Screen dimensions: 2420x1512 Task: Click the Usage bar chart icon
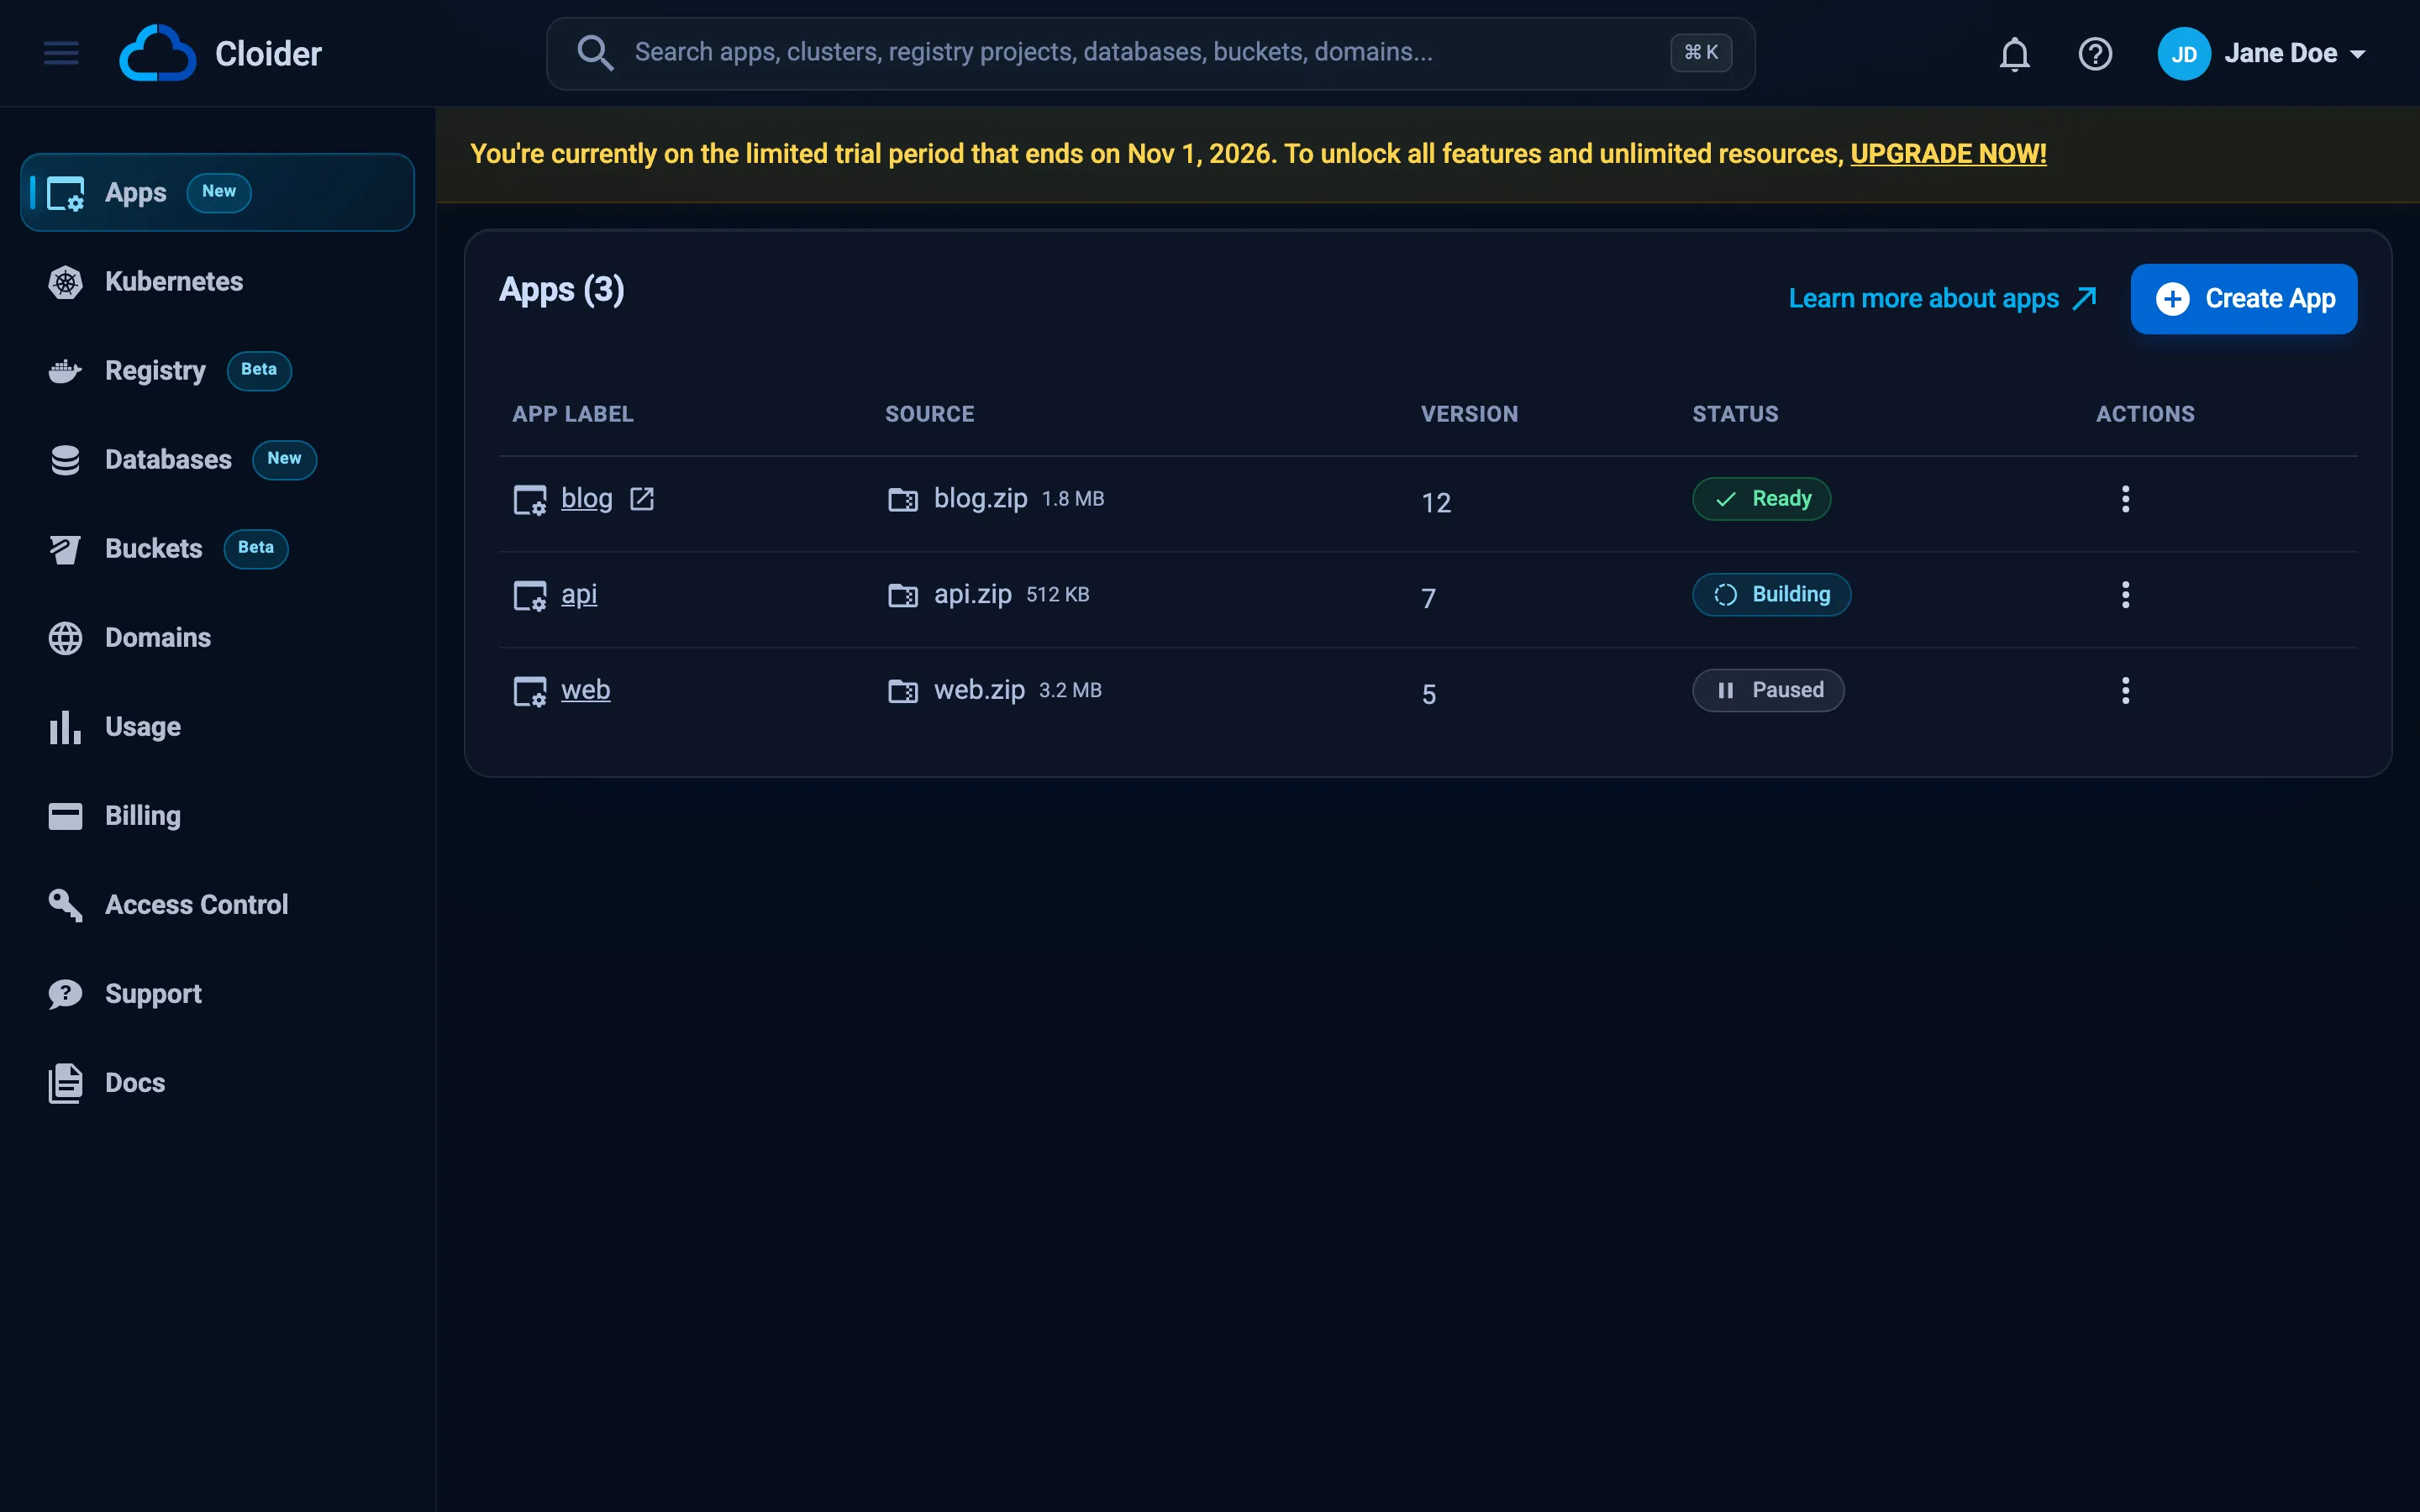(x=65, y=727)
